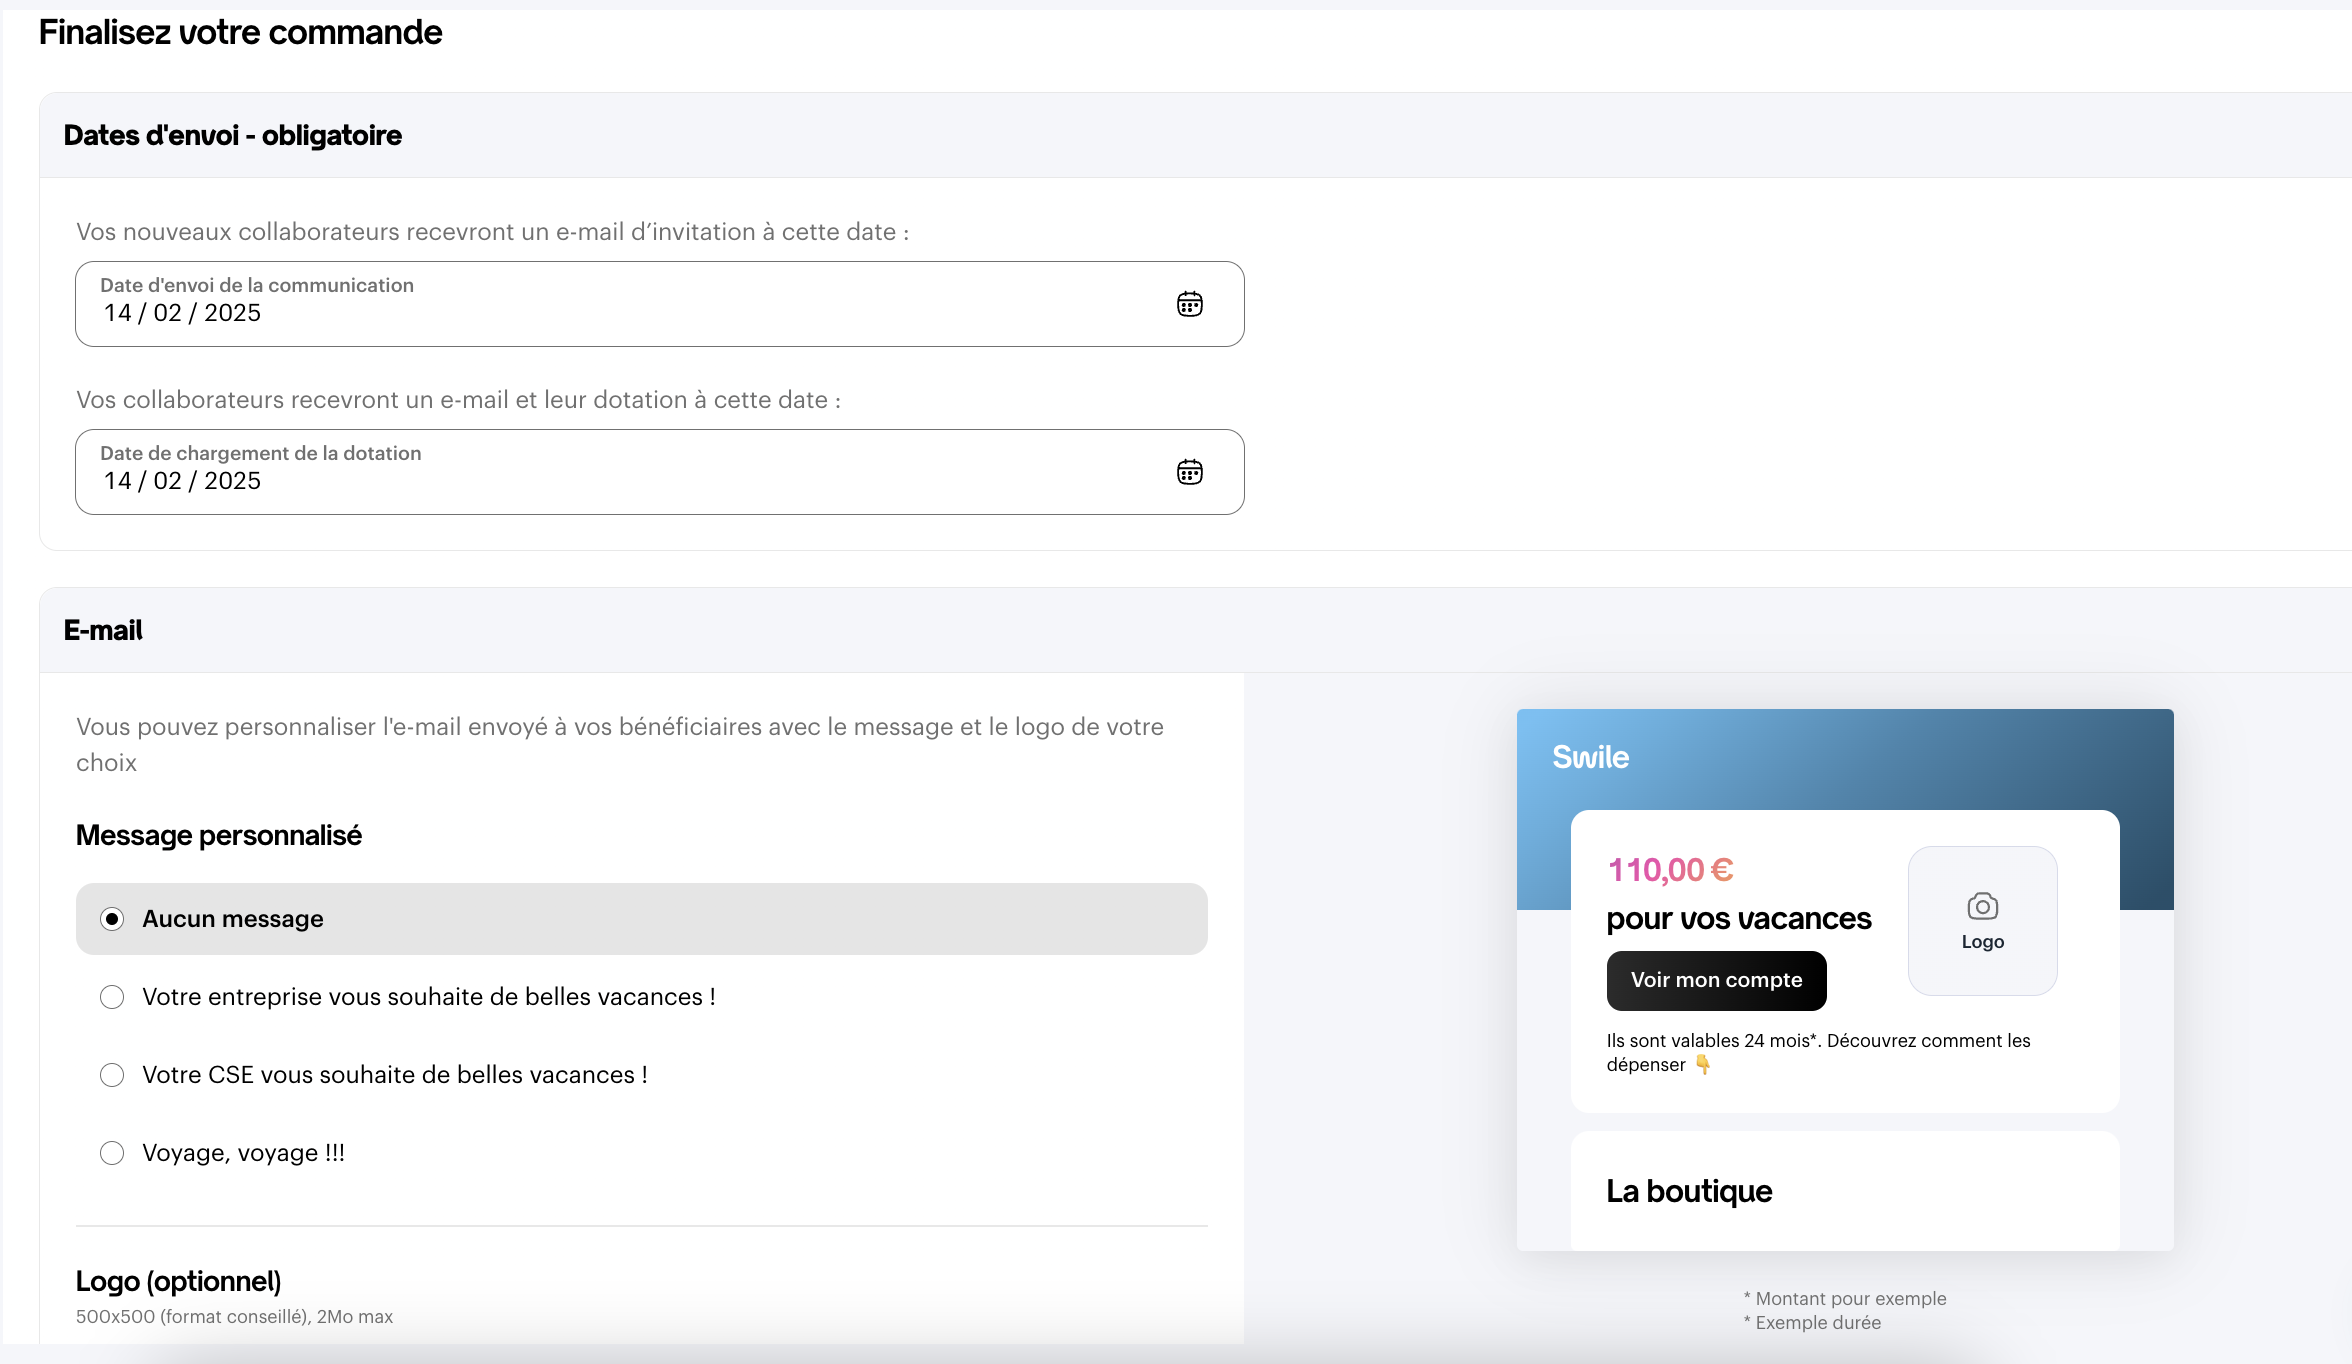Edit the 'Date de chargement de la dotation' field
This screenshot has height=1364, width=2352.
[659, 472]
